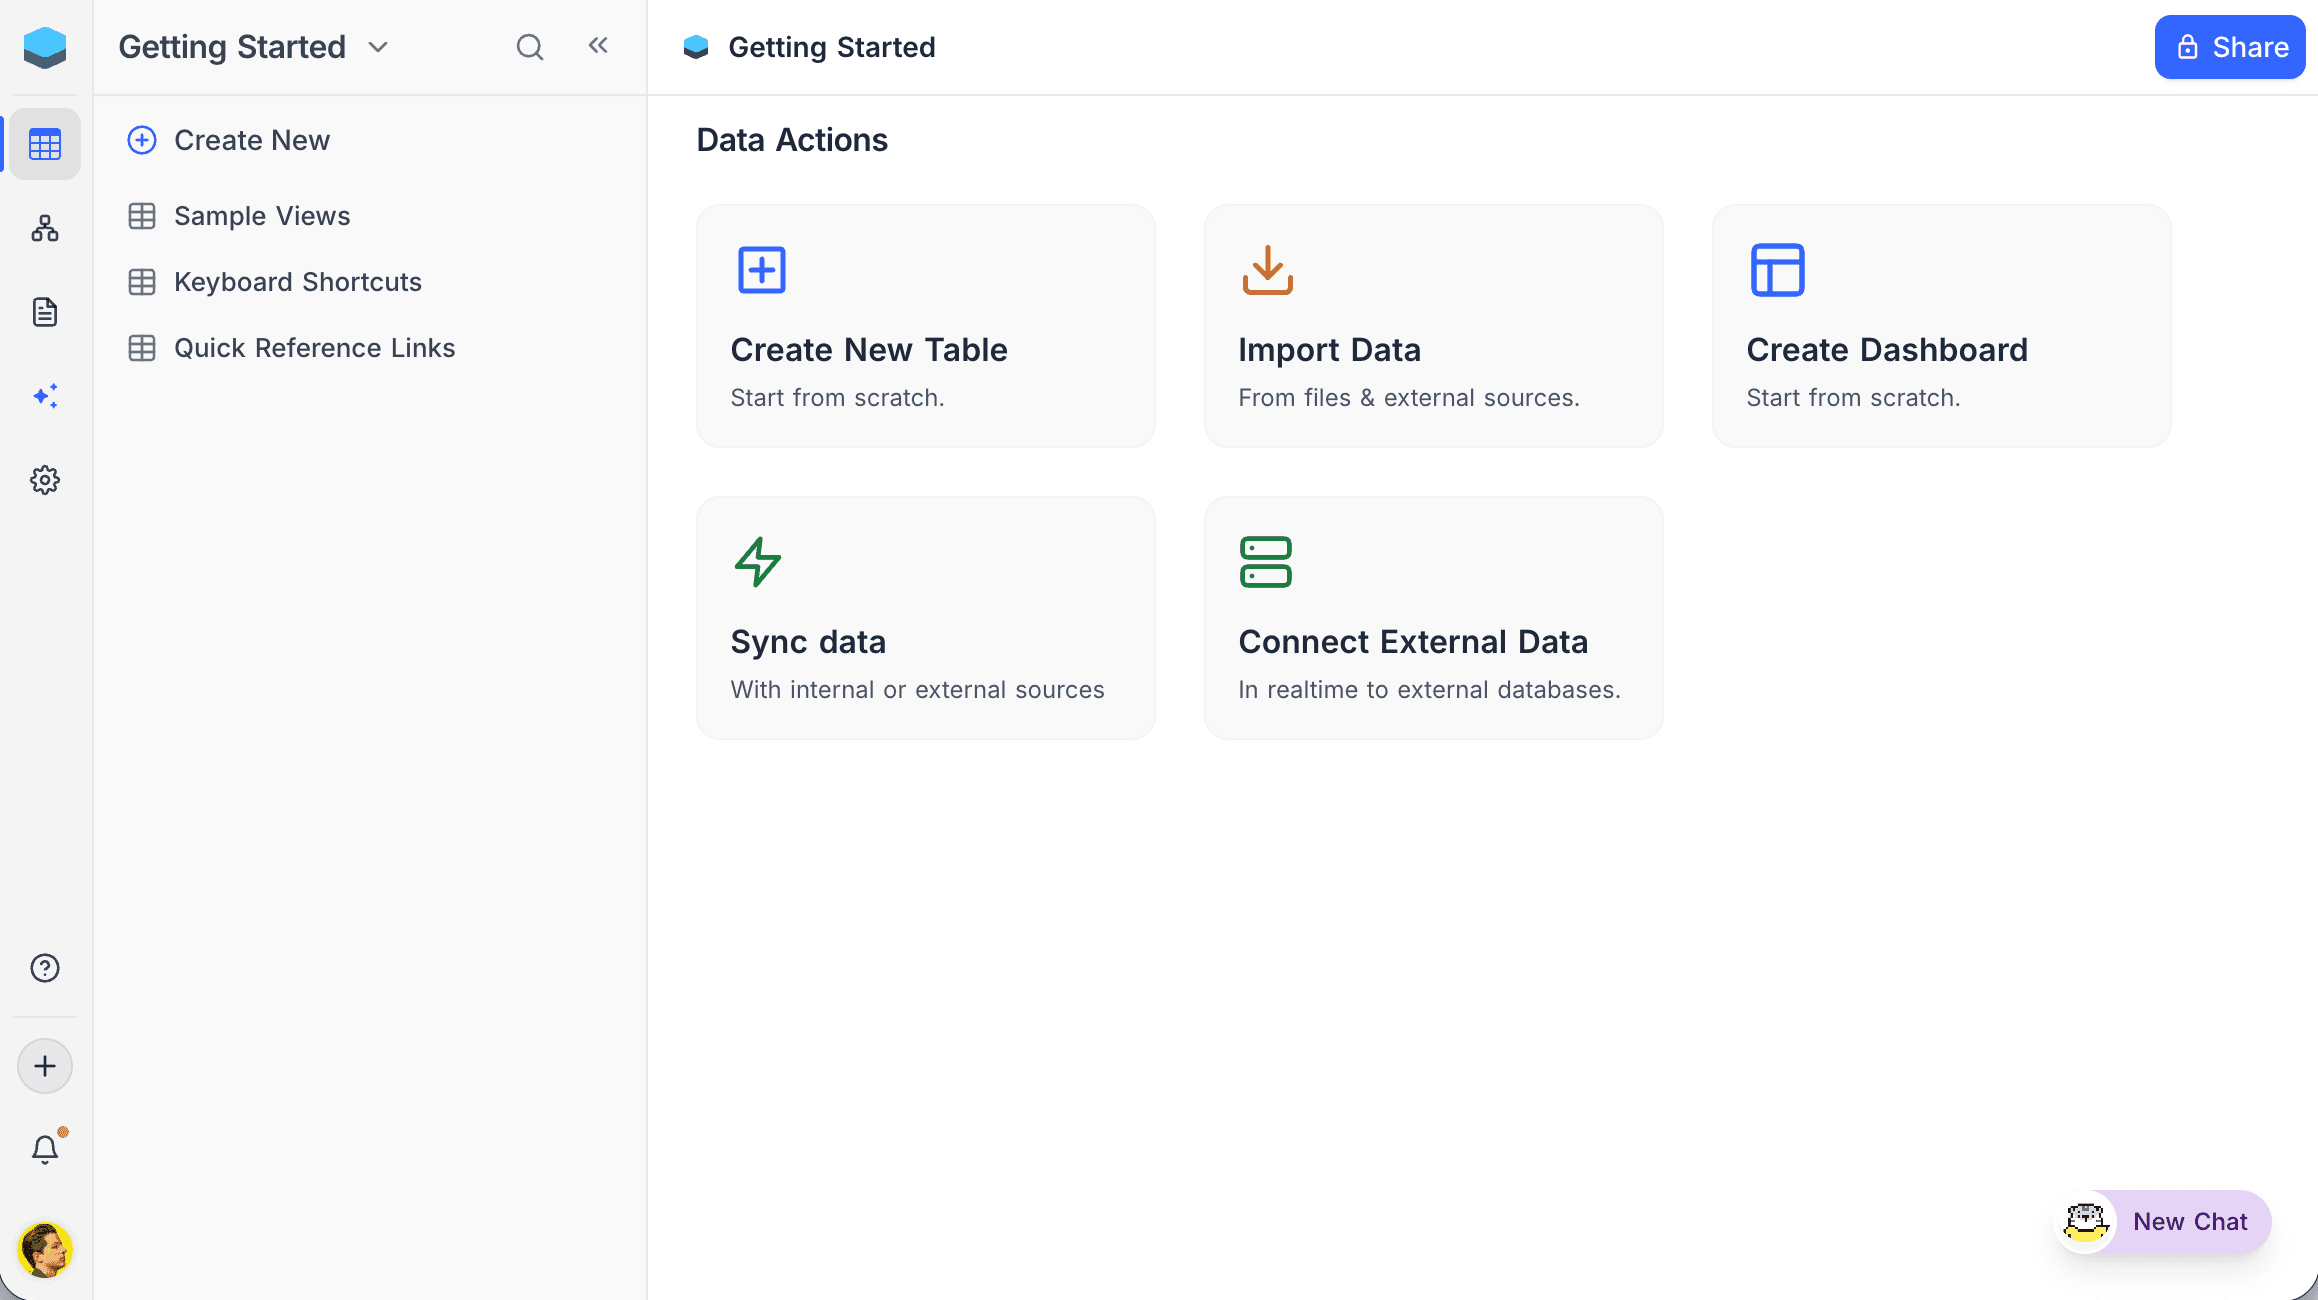
Task: Open the settings gear icon
Action: tap(45, 480)
